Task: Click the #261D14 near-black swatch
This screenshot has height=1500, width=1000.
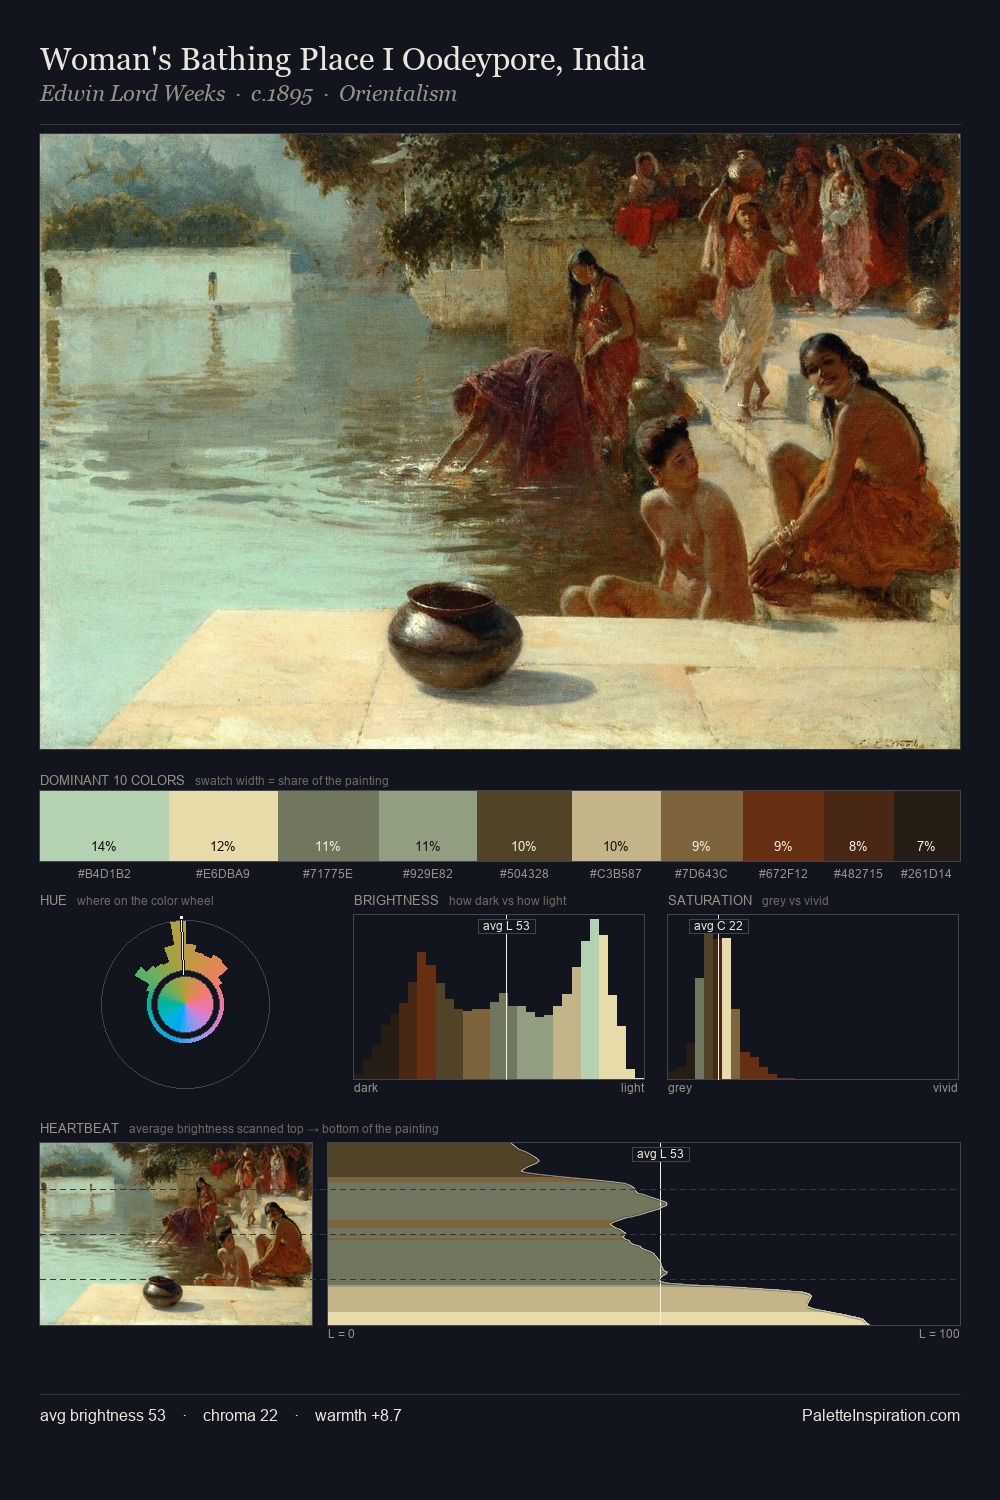Action: click(926, 826)
